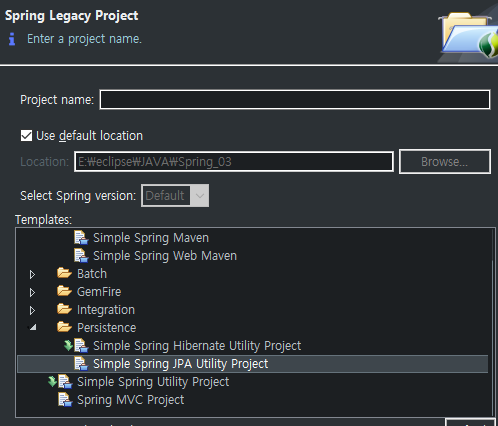Choose Simple Spring Hibernate Utility Project
498x426 pixels.
click(197, 346)
